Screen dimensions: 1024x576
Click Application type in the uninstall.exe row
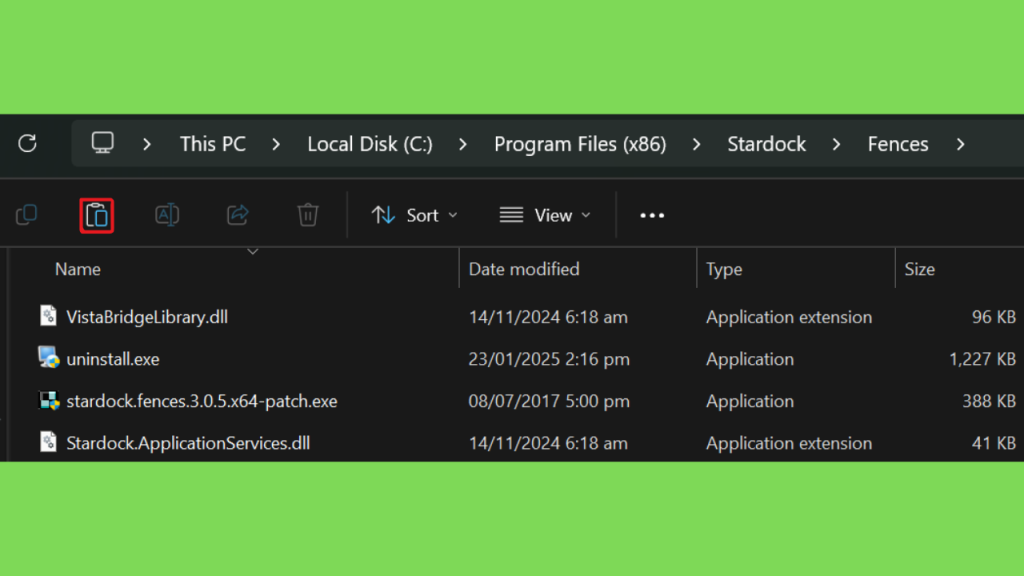tap(750, 359)
